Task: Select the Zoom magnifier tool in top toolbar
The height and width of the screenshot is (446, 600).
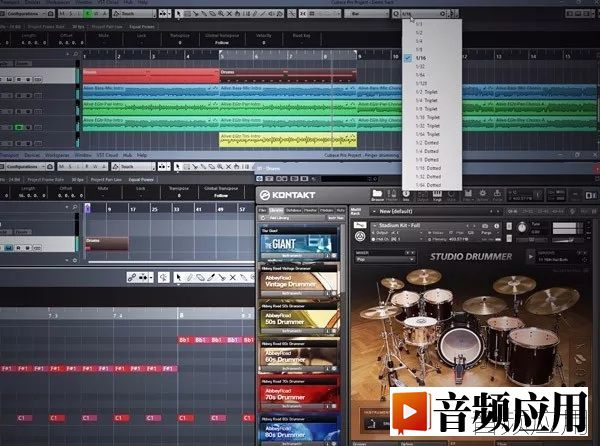Action: pyautogui.click(x=221, y=14)
